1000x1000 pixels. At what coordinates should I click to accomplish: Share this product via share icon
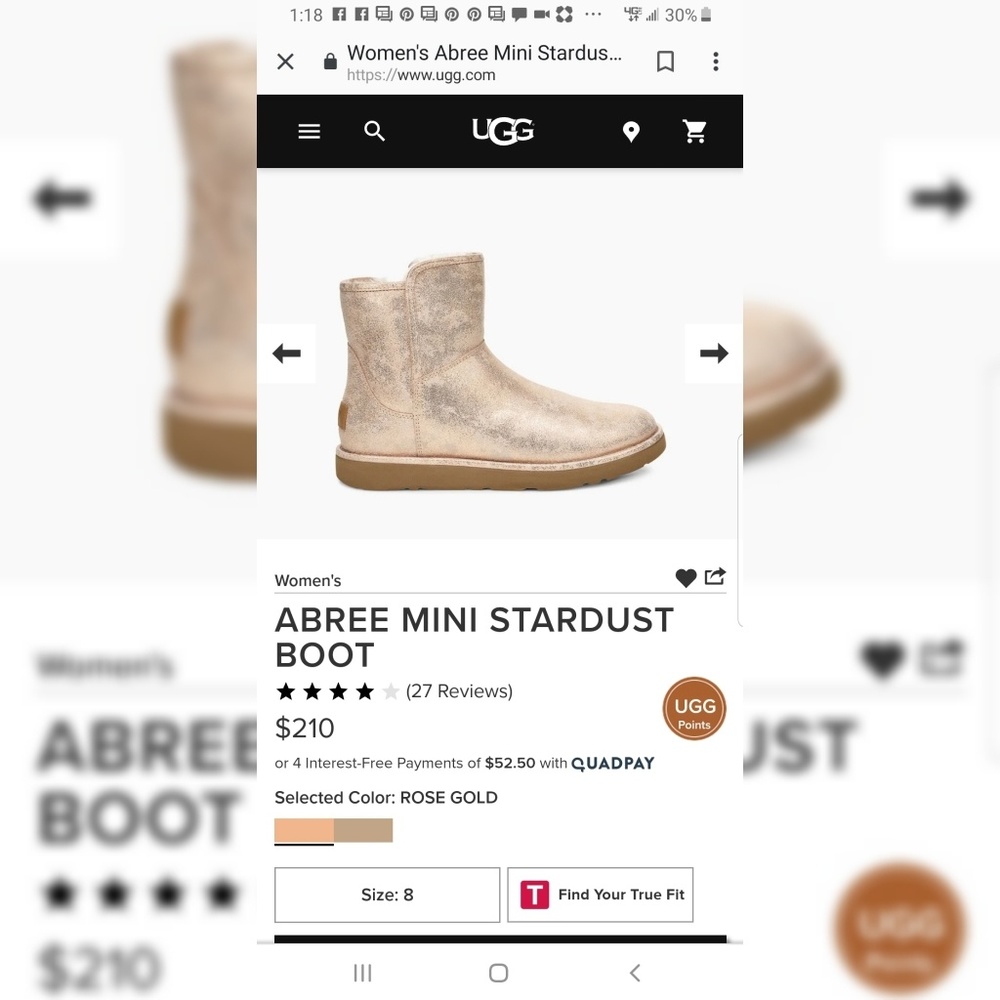pyautogui.click(x=715, y=577)
